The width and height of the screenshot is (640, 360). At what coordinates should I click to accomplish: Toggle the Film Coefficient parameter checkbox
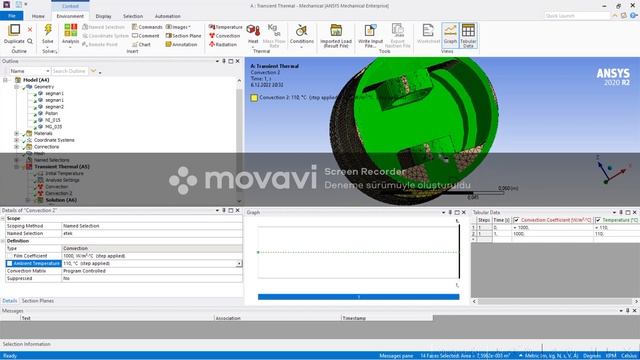(x=9, y=256)
